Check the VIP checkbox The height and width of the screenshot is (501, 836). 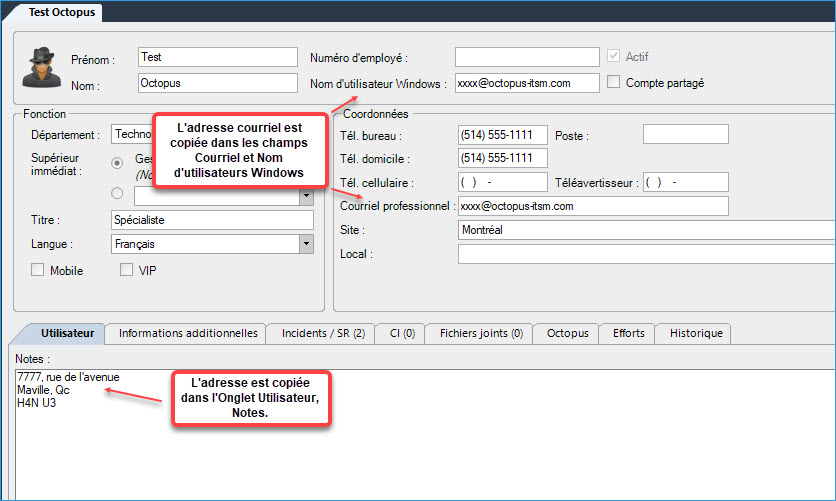click(x=127, y=270)
